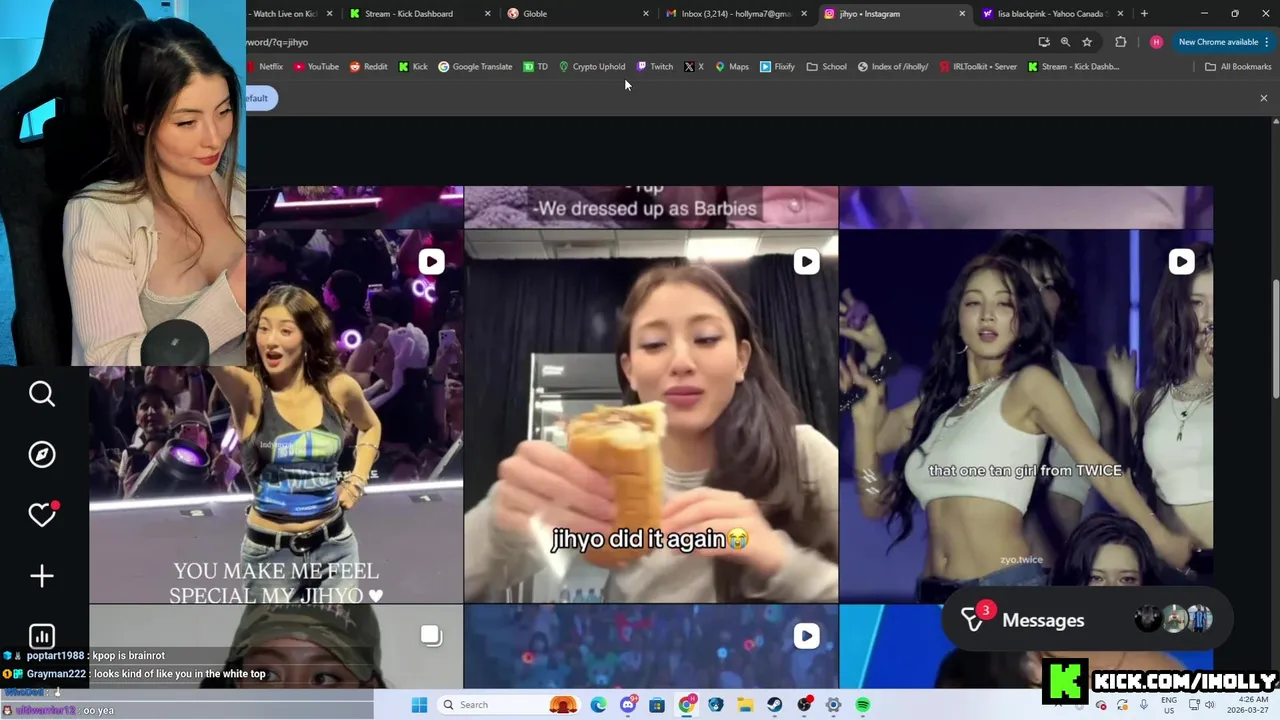This screenshot has height=720, width=1280.
Task: Open Microsoft Store from taskbar
Action: coord(657,705)
